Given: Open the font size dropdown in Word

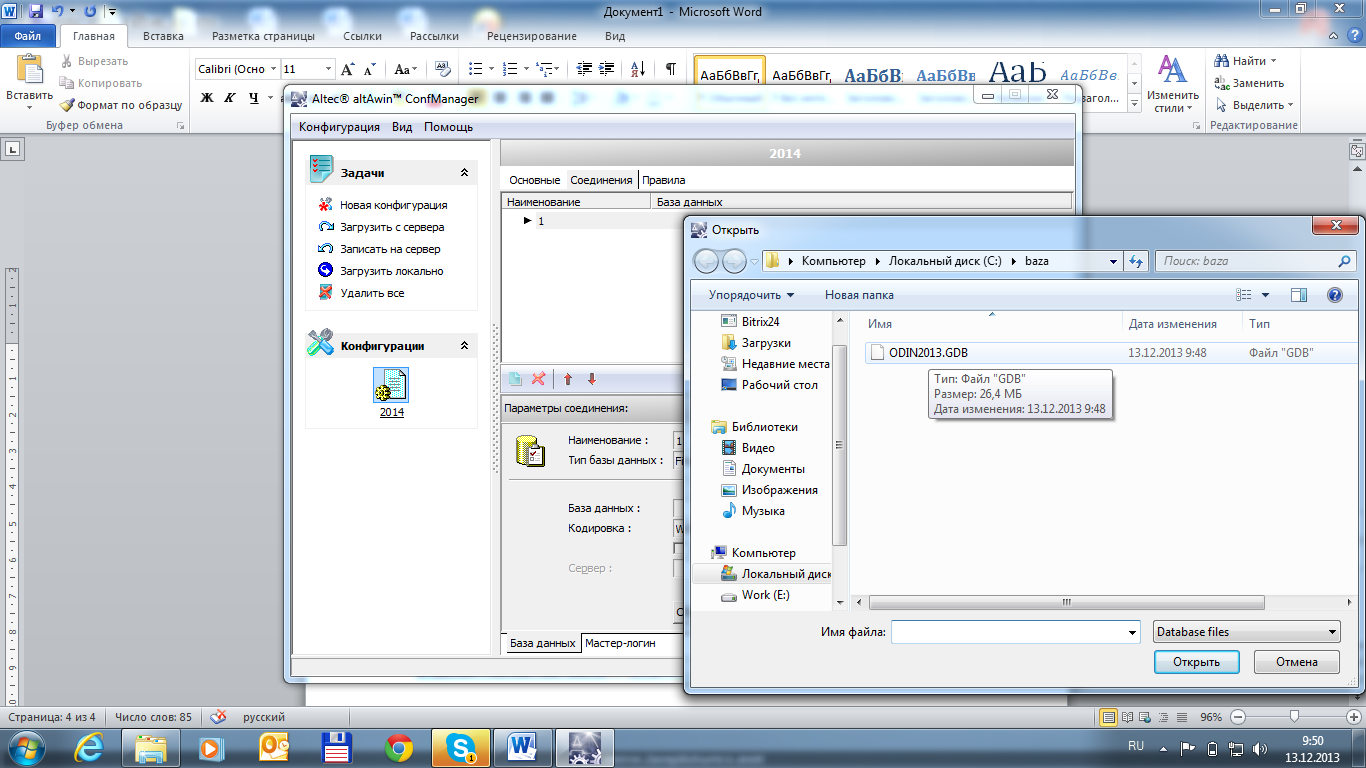Looking at the screenshot, I should pos(328,69).
